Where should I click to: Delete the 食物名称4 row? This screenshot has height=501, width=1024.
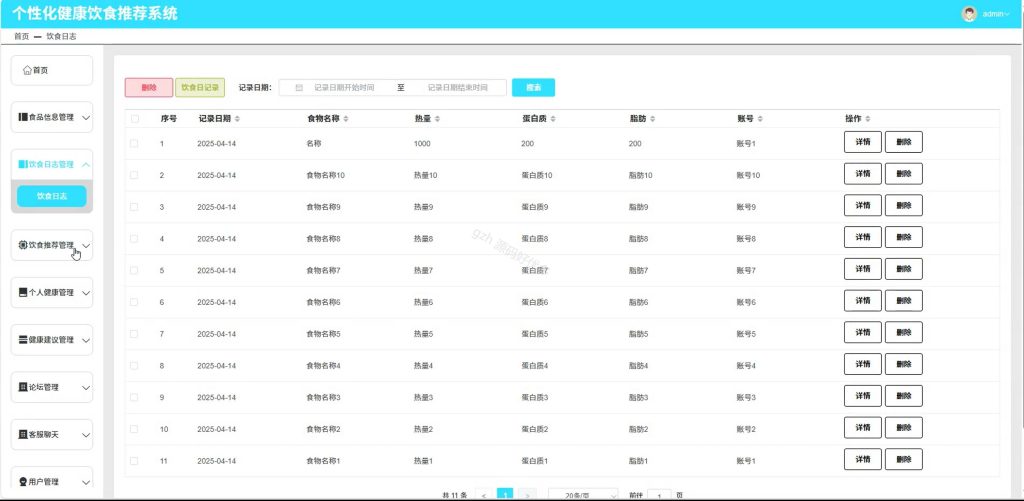[x=904, y=364]
